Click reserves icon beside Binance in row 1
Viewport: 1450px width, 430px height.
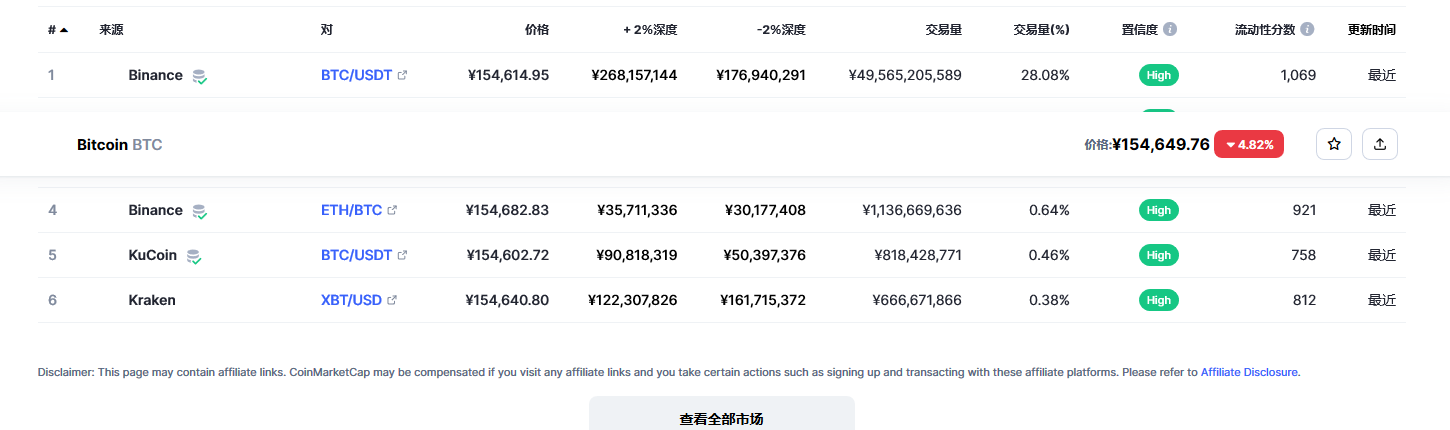(200, 76)
